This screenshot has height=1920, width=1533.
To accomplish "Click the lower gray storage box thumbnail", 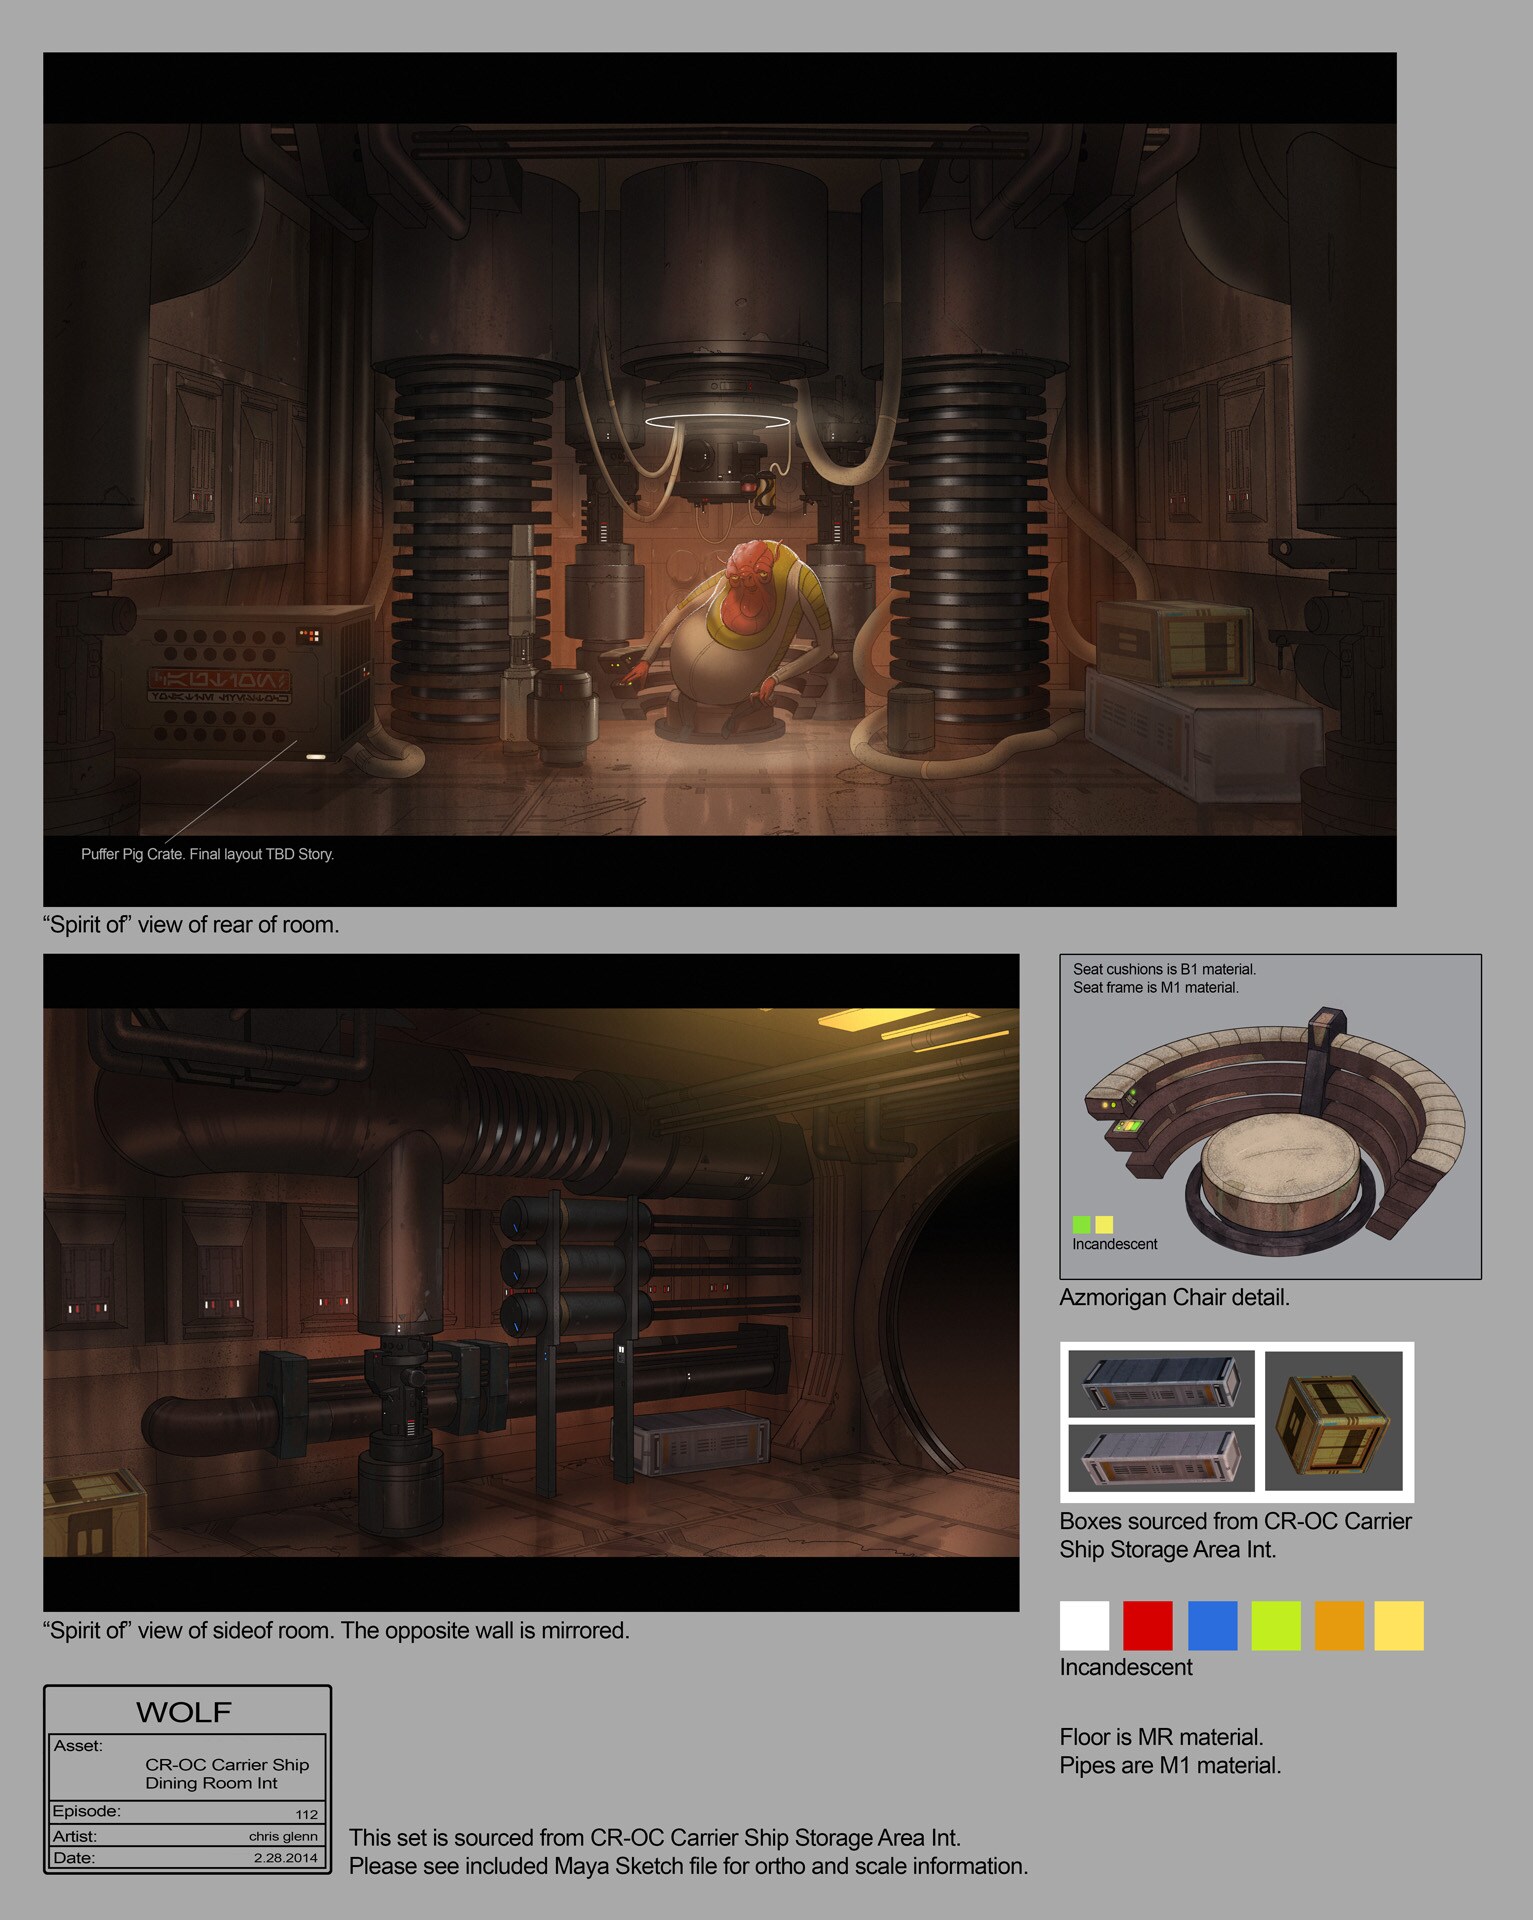I will coord(1161,1457).
